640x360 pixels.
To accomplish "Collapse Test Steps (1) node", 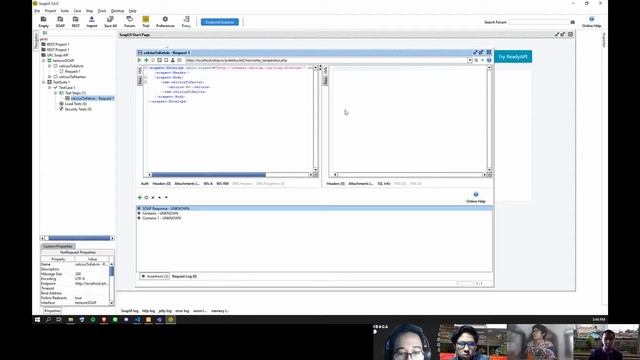I will pos(56,93).
